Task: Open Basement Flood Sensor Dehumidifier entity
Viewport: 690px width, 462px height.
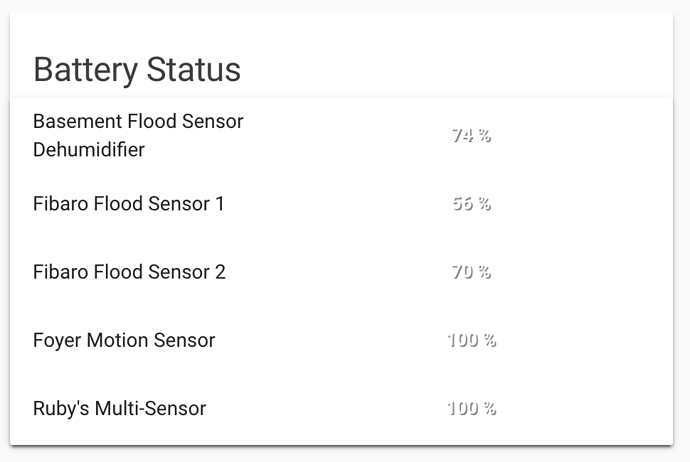Action: point(138,136)
